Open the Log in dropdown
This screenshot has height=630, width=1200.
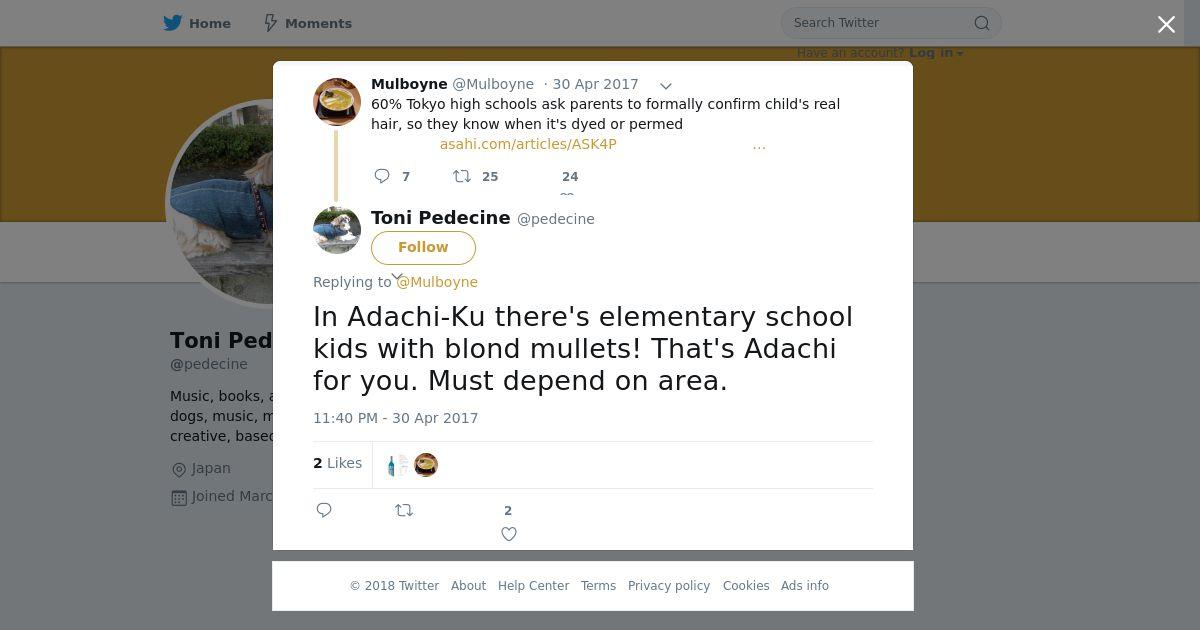[x=936, y=53]
